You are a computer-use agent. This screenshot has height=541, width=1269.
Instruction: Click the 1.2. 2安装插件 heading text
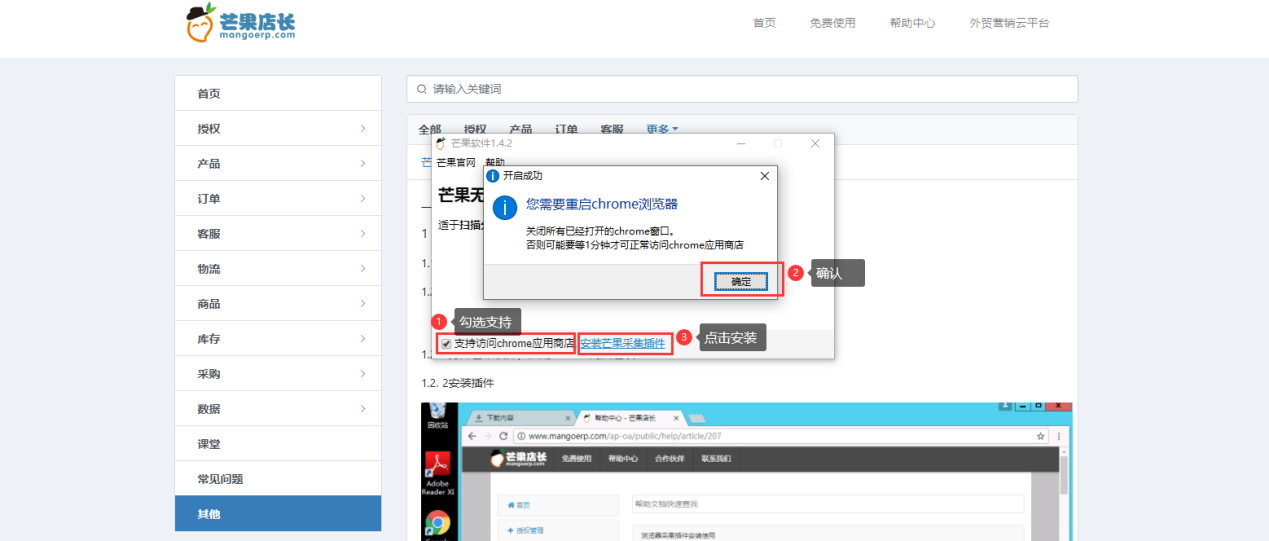pyautogui.click(x=457, y=383)
